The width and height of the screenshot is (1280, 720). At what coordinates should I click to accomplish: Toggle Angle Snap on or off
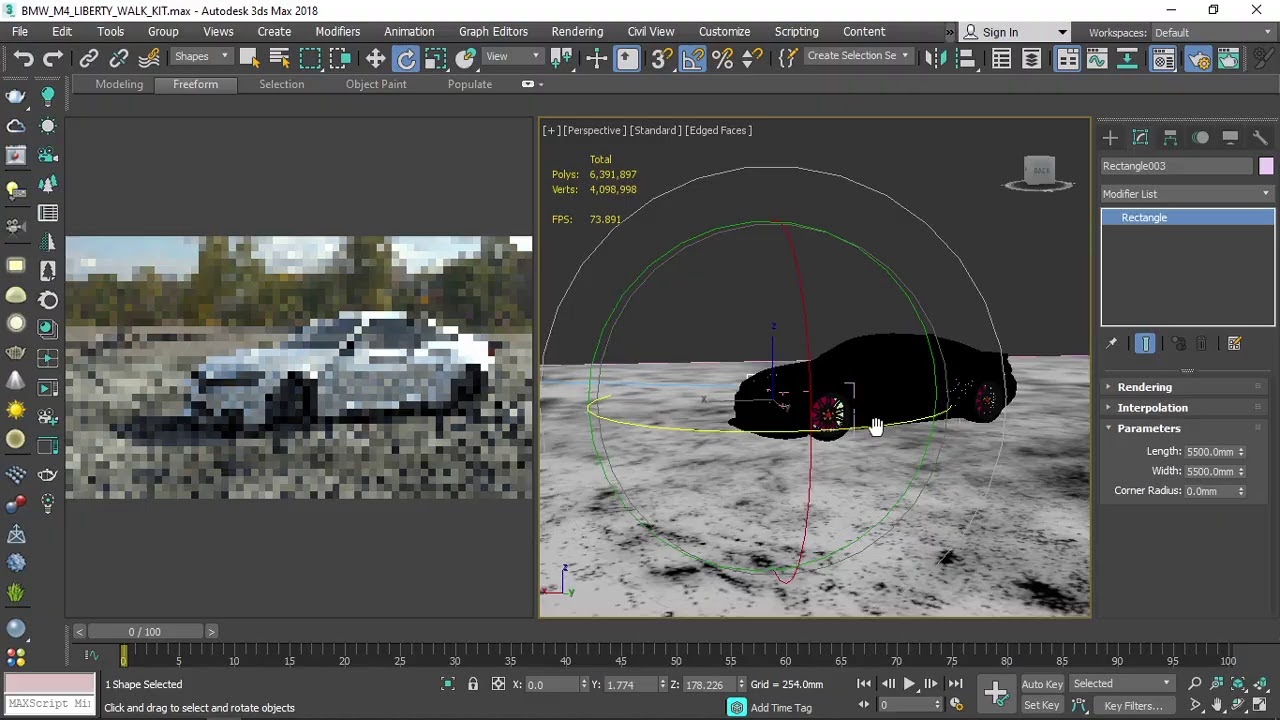click(x=692, y=59)
